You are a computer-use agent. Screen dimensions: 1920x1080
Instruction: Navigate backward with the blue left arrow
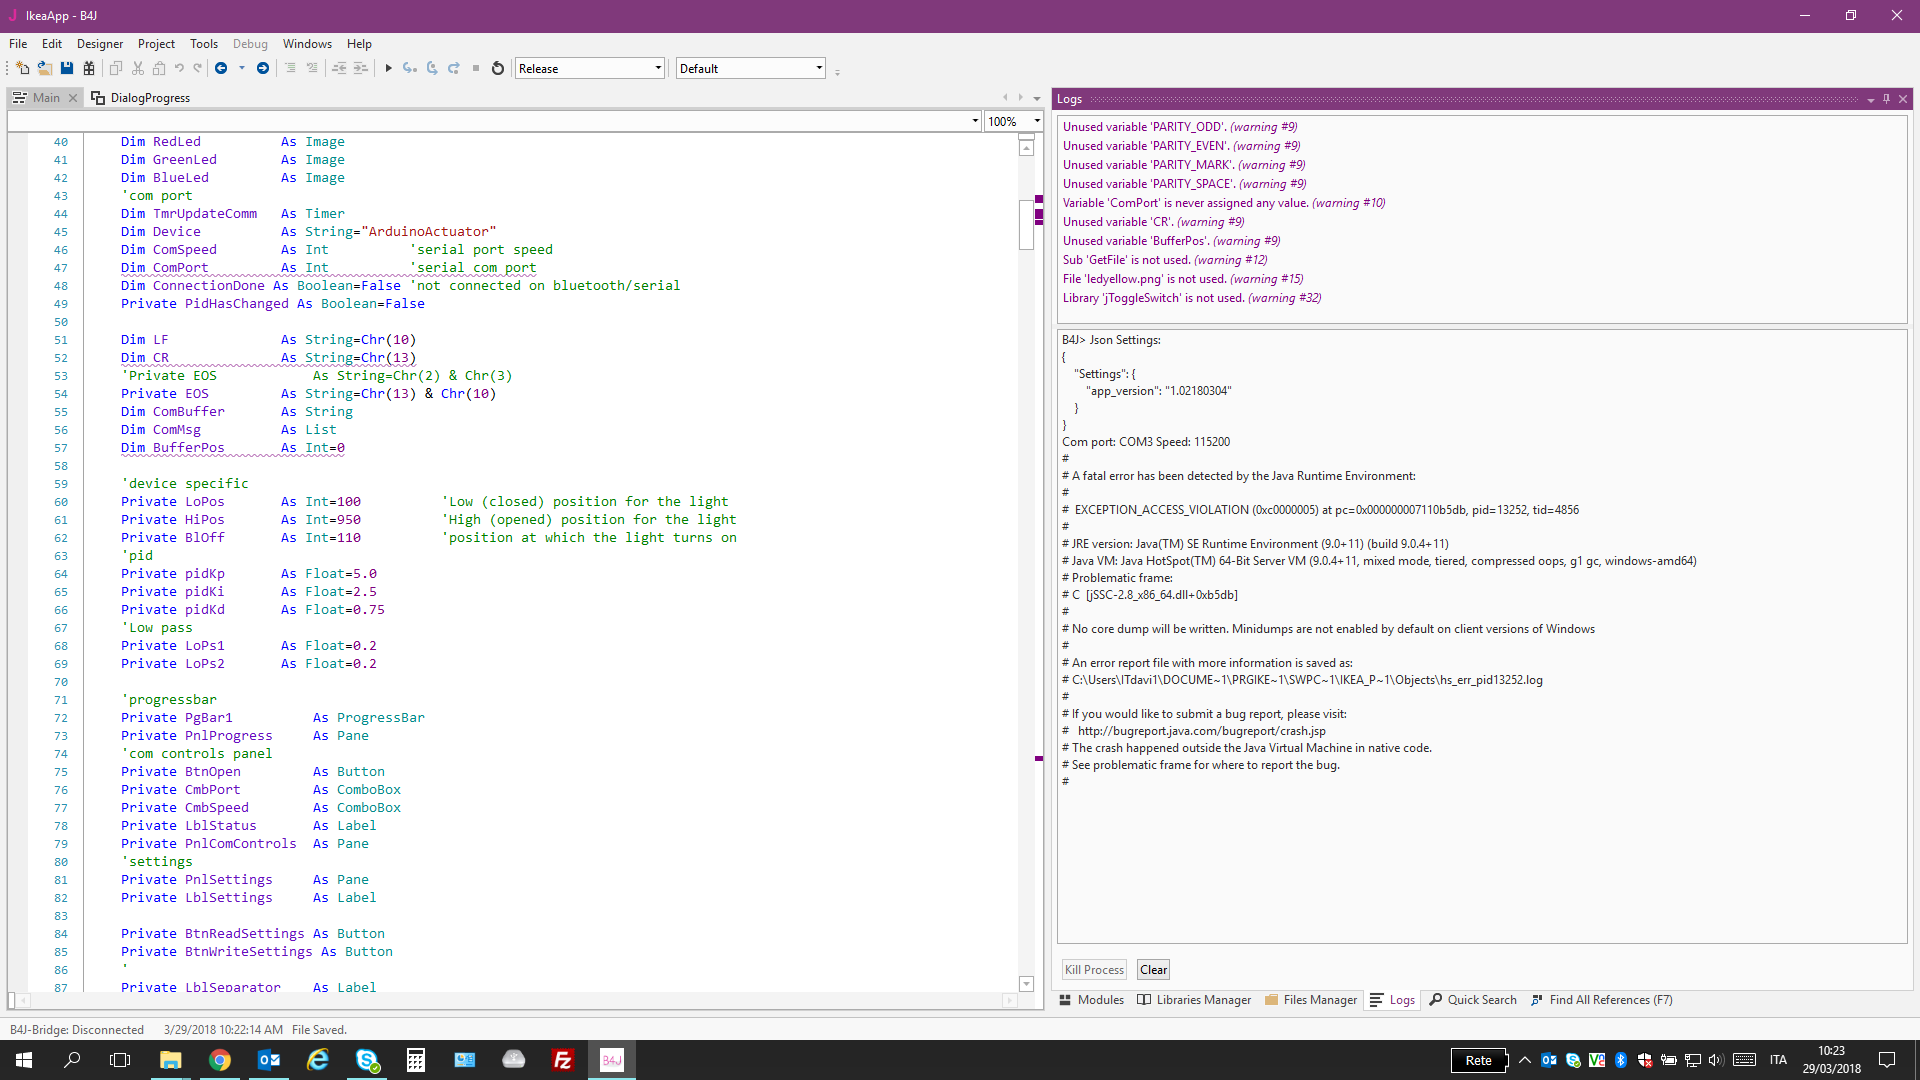pos(221,68)
